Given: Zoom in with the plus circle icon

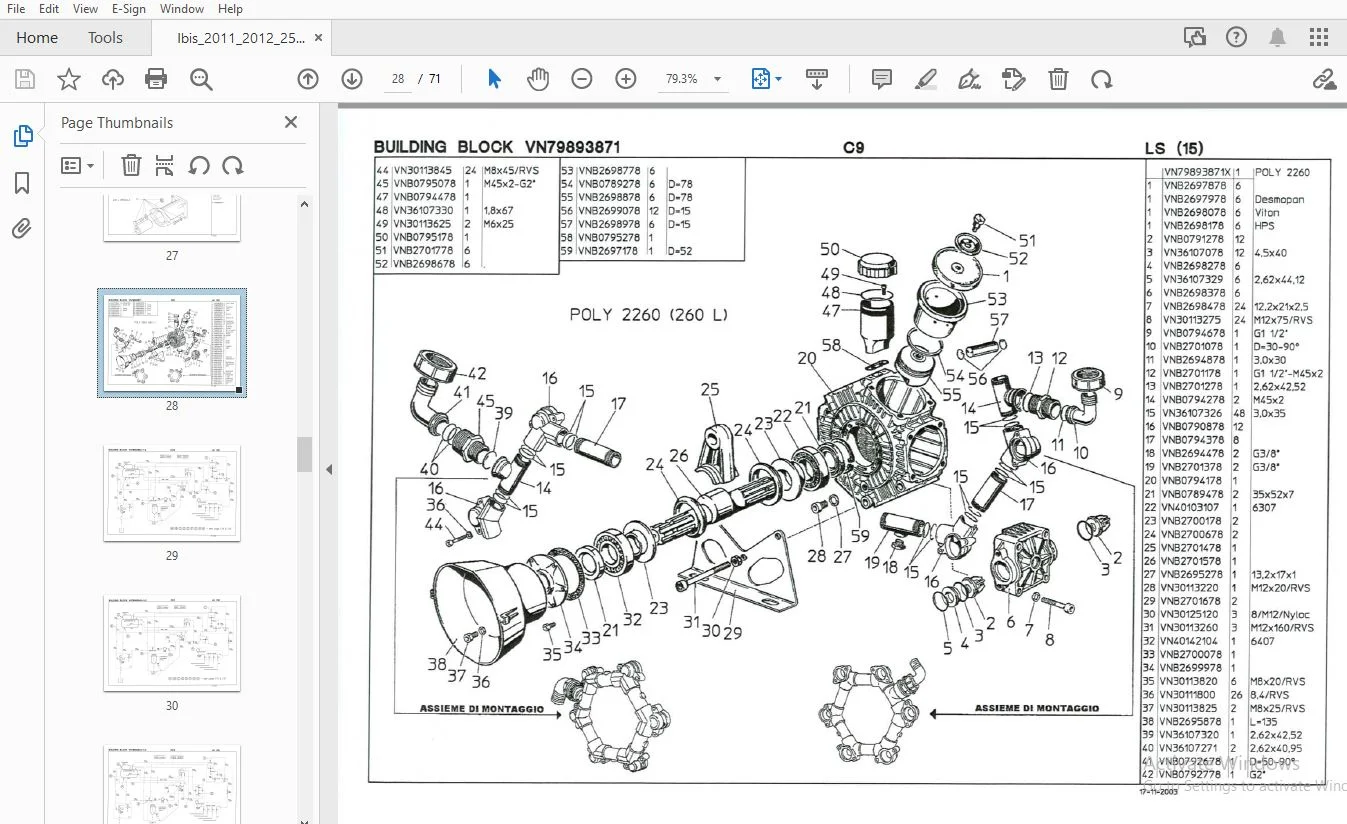Looking at the screenshot, I should (626, 79).
